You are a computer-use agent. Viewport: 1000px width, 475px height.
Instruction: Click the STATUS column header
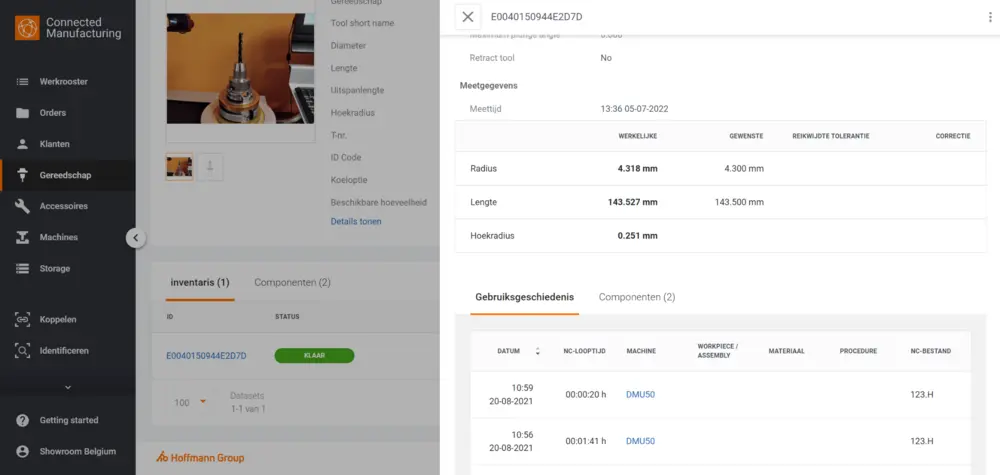click(x=287, y=317)
